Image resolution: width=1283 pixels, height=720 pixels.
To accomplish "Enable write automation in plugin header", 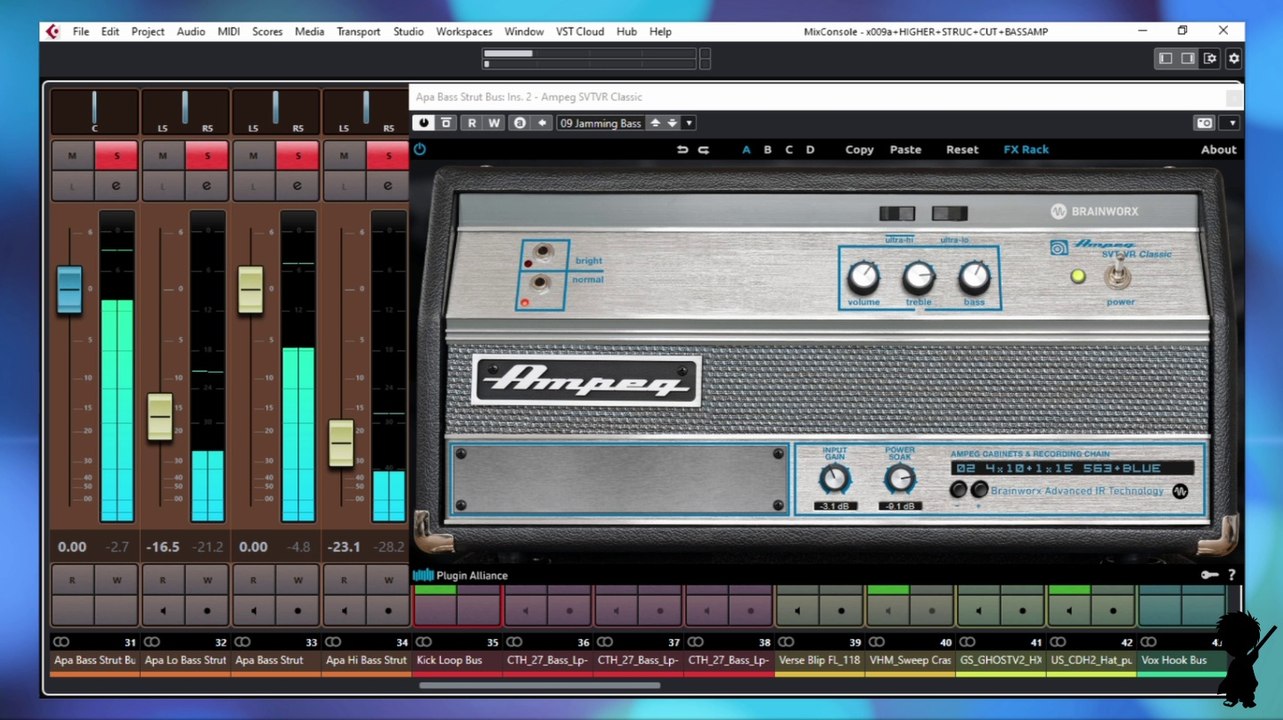I will pyautogui.click(x=495, y=123).
